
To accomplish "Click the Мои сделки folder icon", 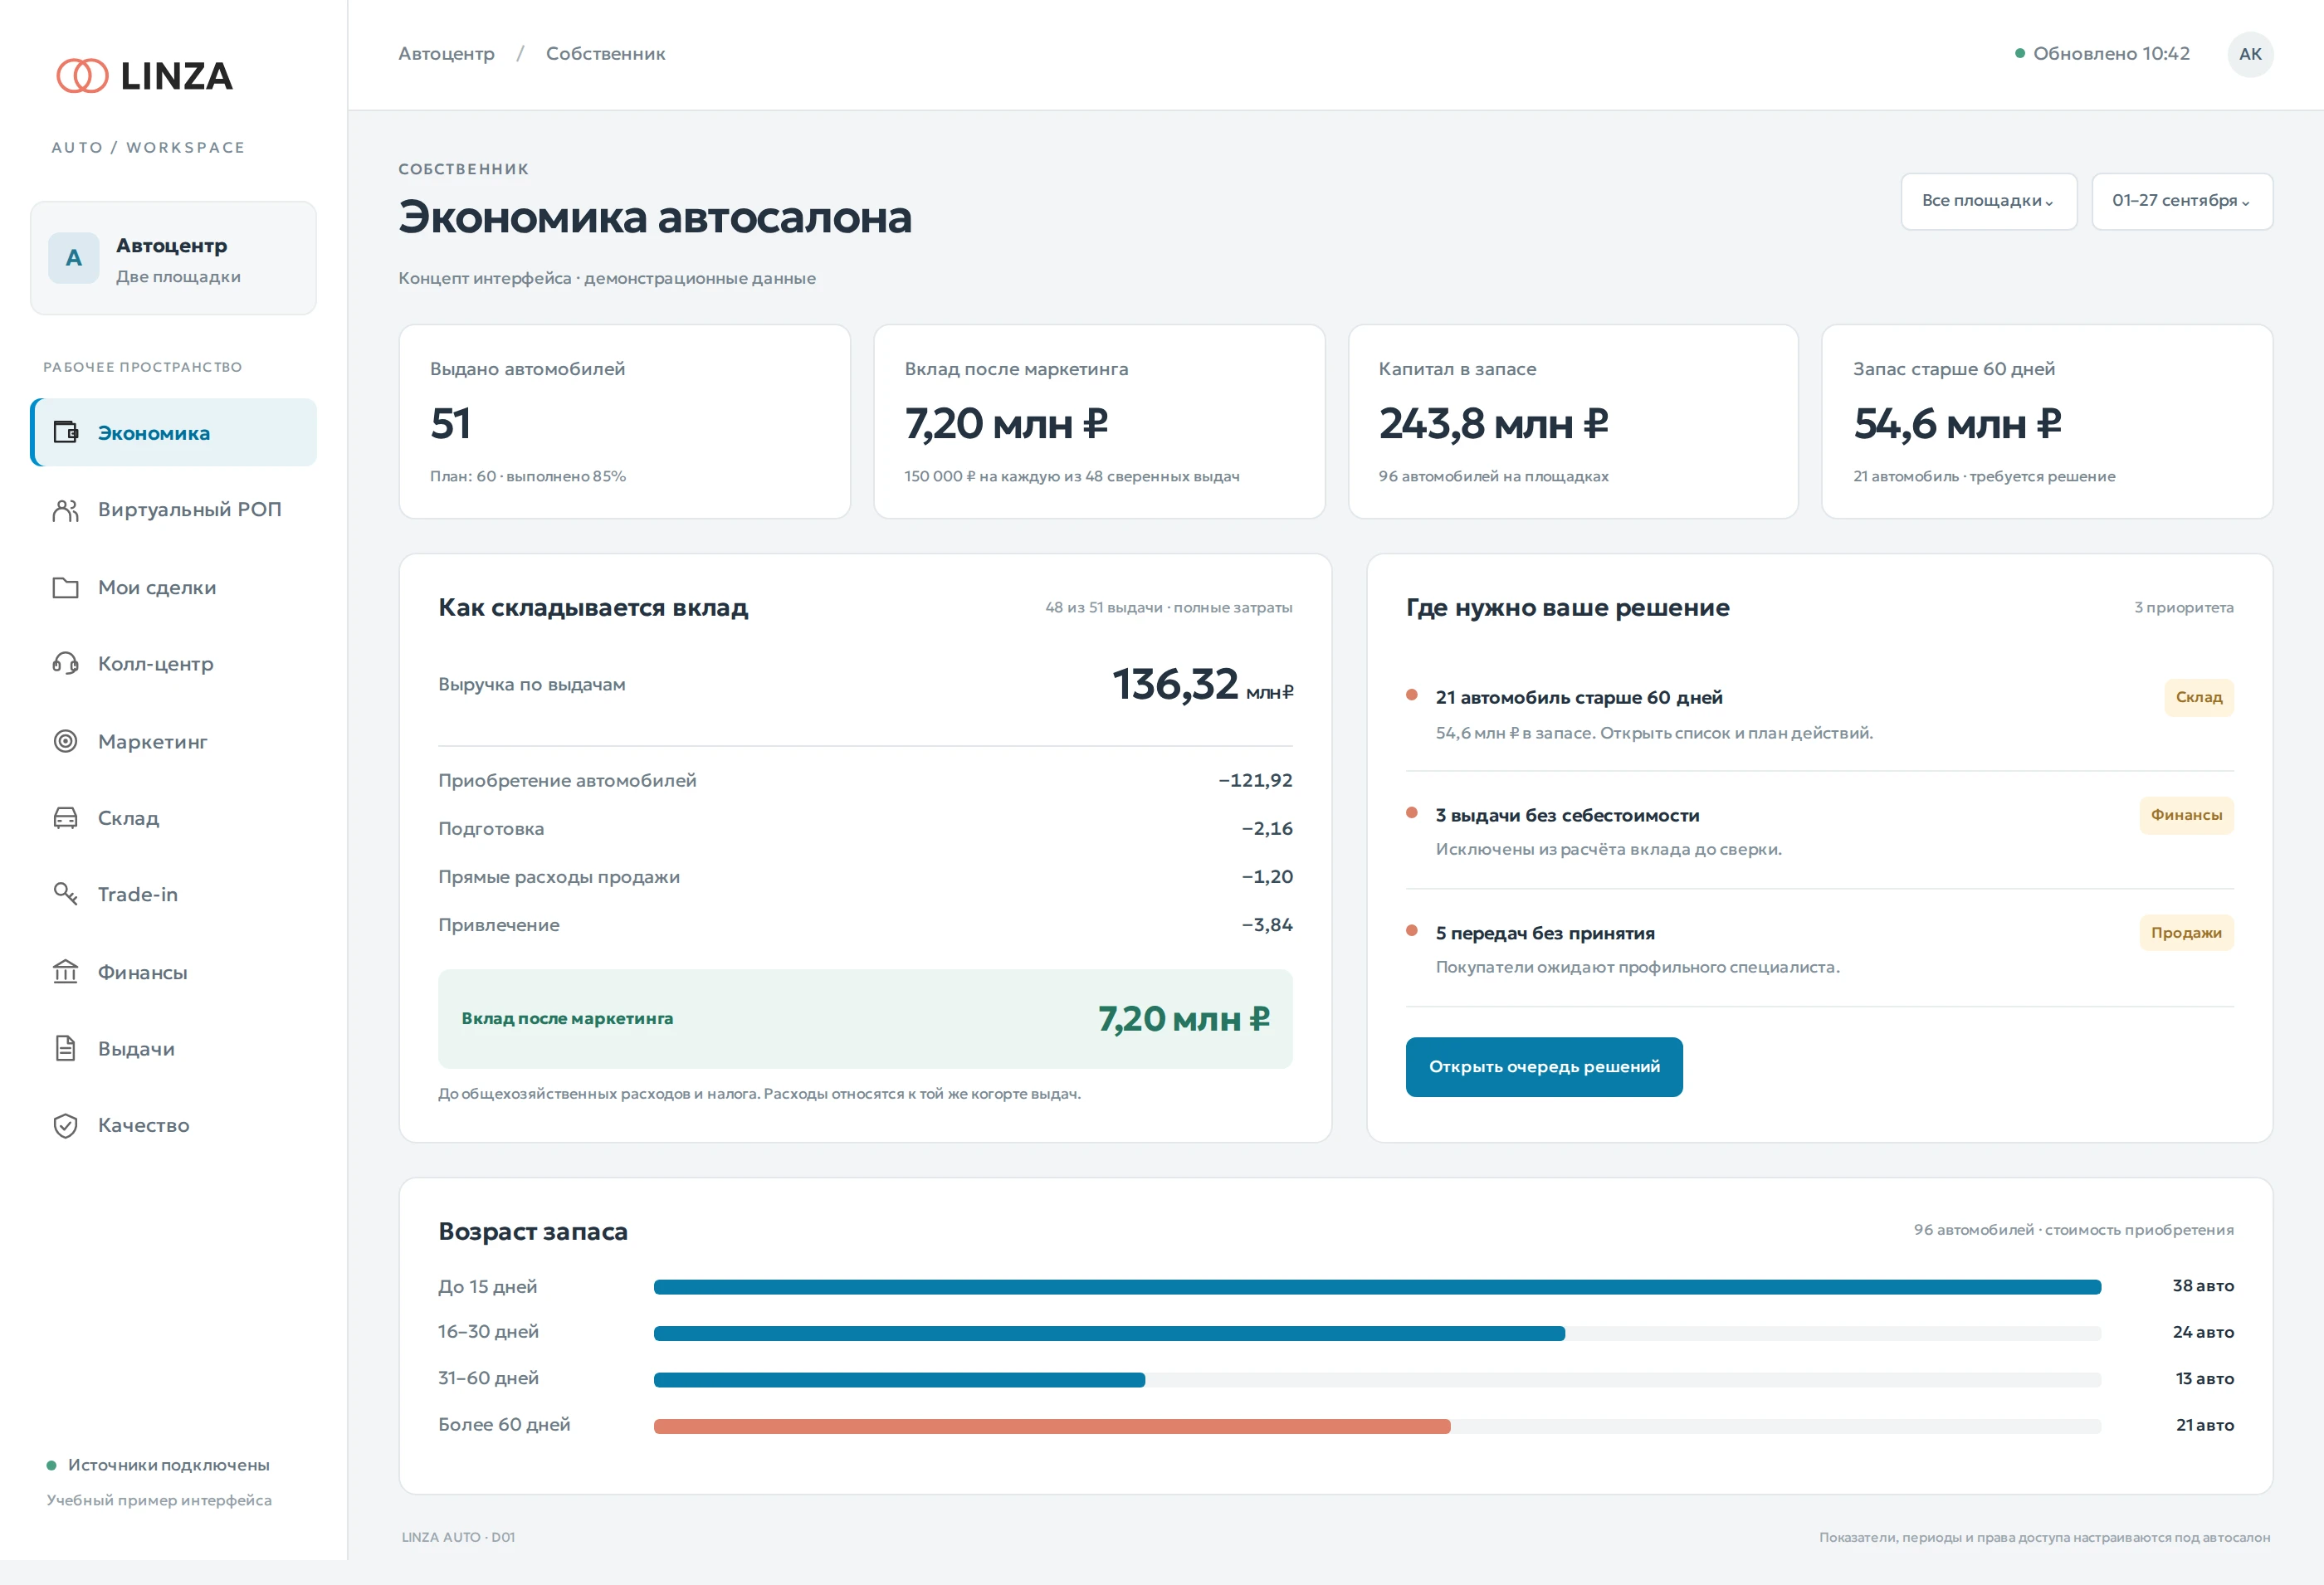I will point(65,588).
